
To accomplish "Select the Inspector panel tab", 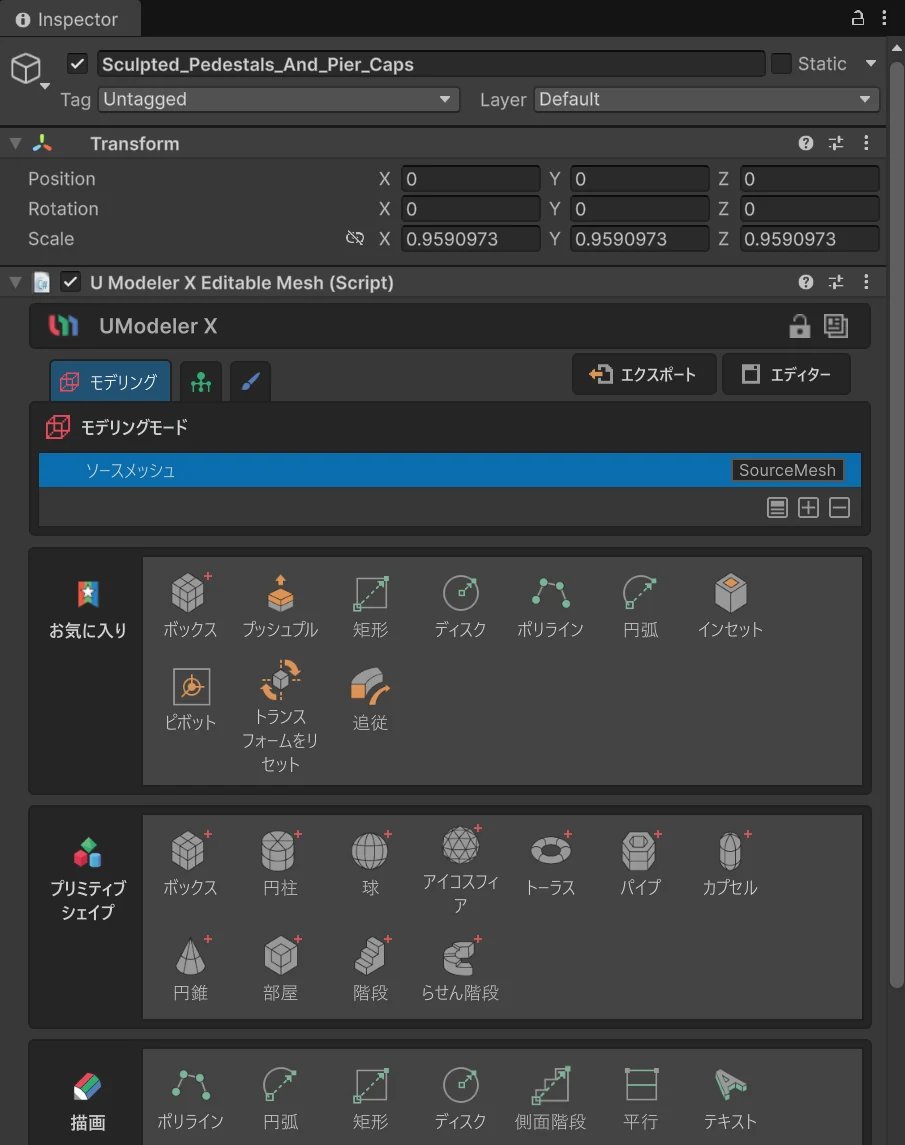I will 71,19.
